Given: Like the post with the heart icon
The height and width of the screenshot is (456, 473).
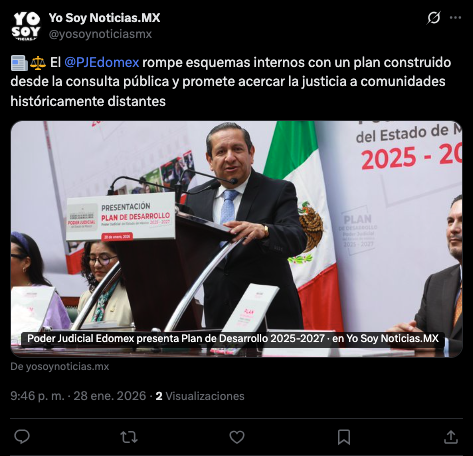Looking at the screenshot, I should tap(237, 437).
